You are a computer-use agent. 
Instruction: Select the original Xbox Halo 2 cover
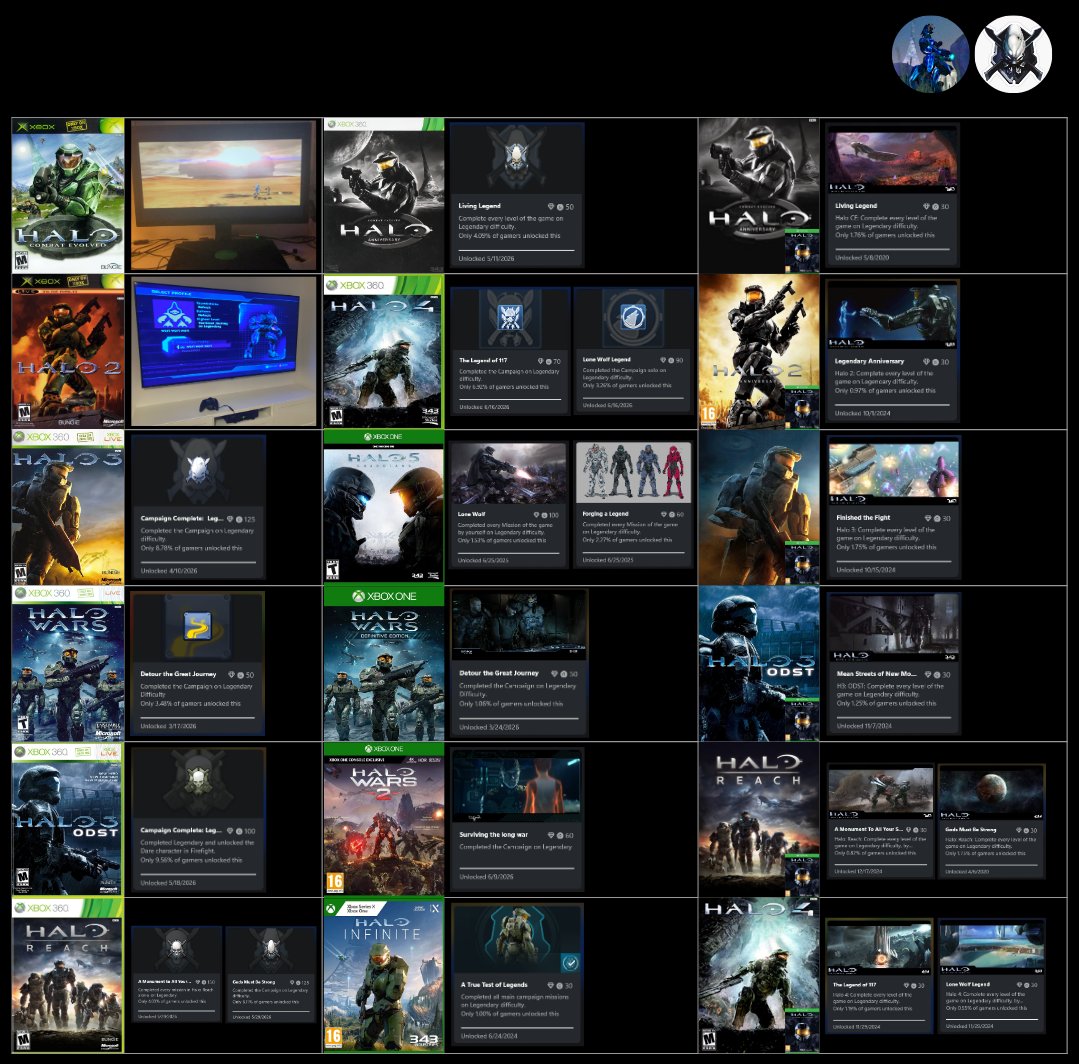tap(68, 352)
